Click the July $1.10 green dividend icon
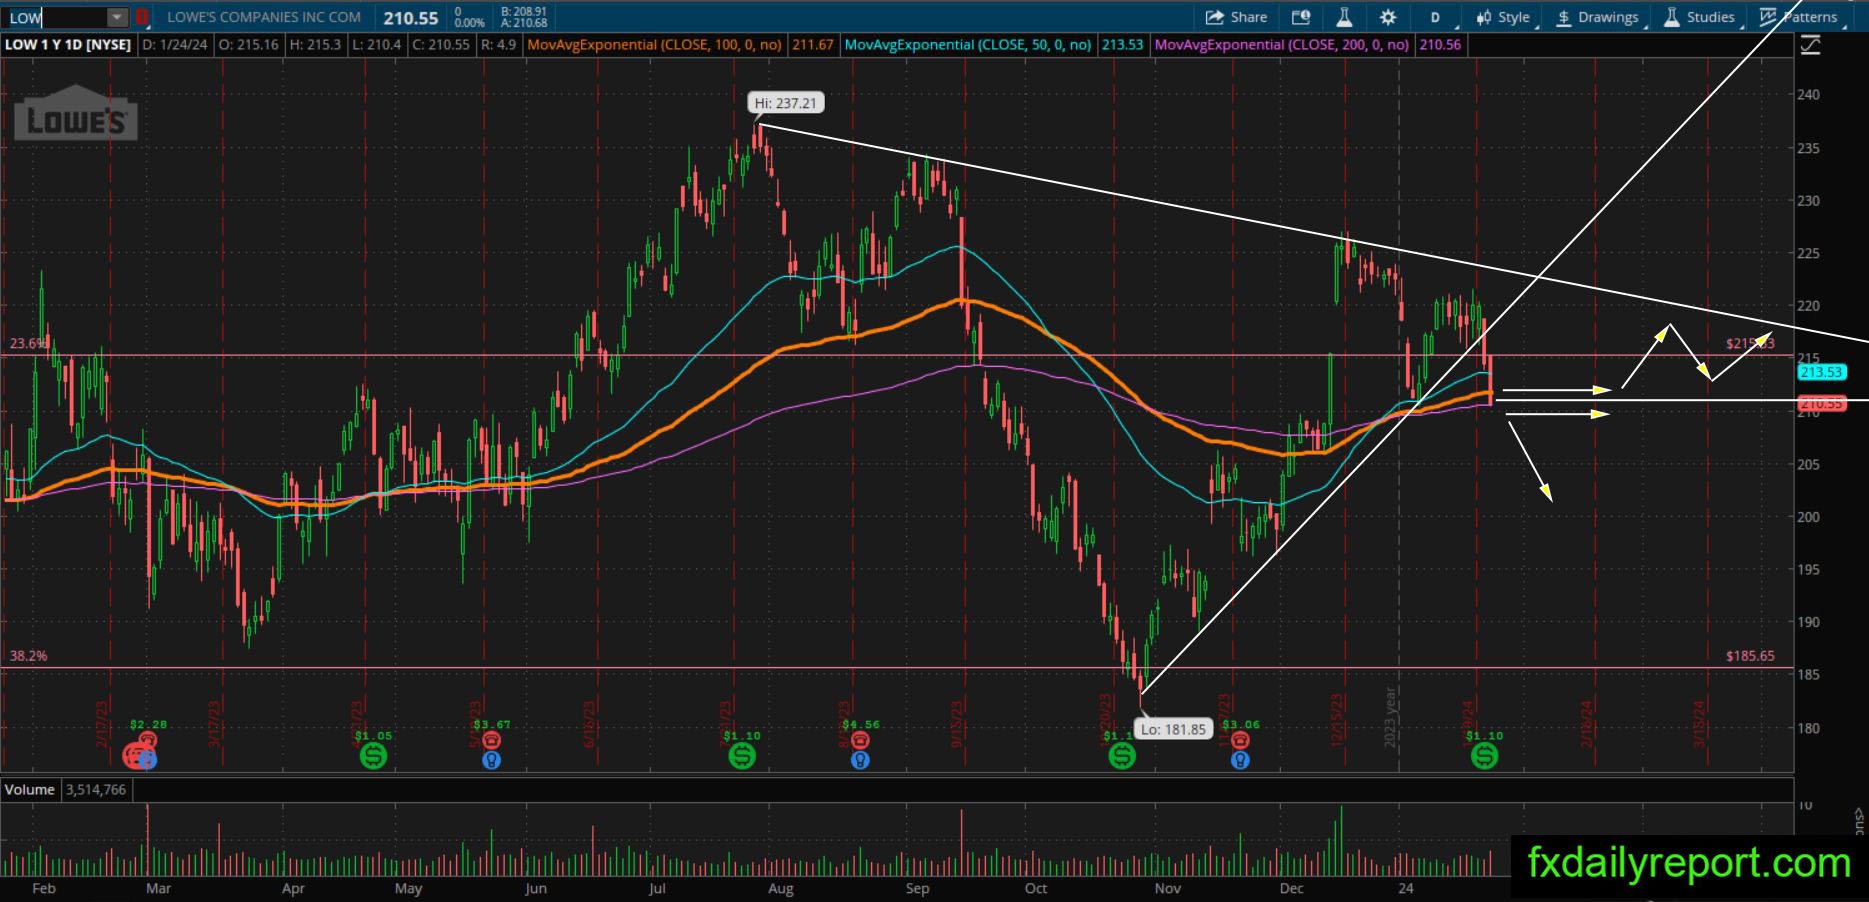Image resolution: width=1869 pixels, height=902 pixels. click(x=742, y=757)
